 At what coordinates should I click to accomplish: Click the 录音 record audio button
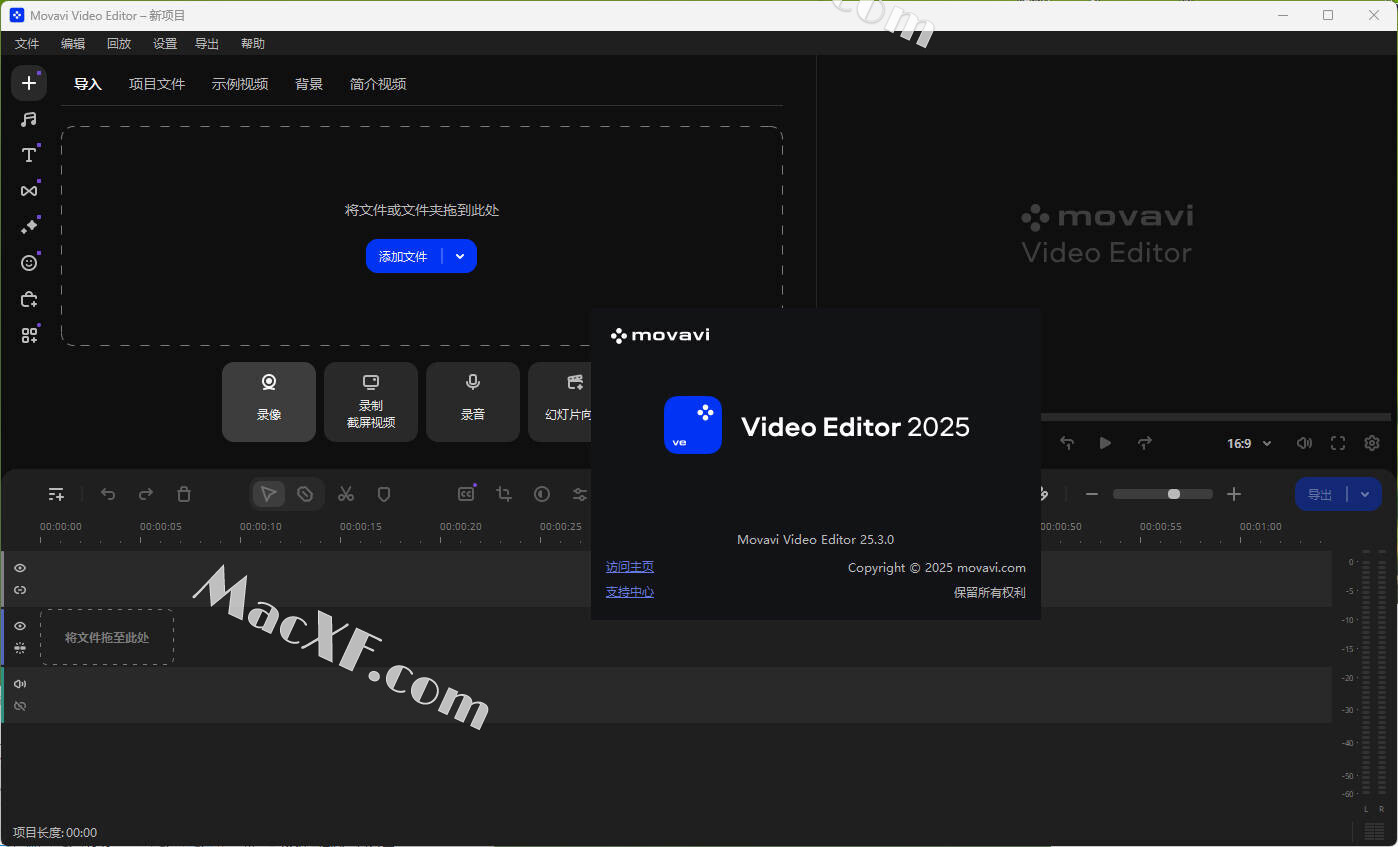pyautogui.click(x=473, y=402)
